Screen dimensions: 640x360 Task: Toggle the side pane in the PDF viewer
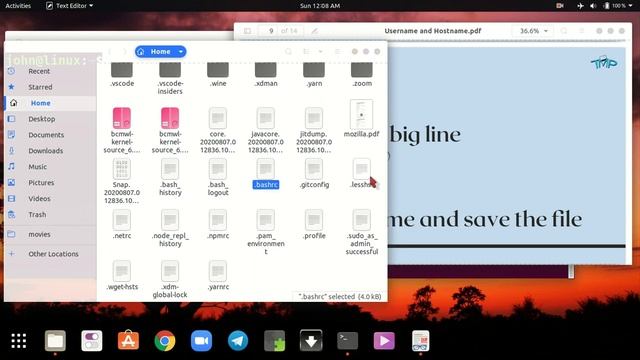247,31
